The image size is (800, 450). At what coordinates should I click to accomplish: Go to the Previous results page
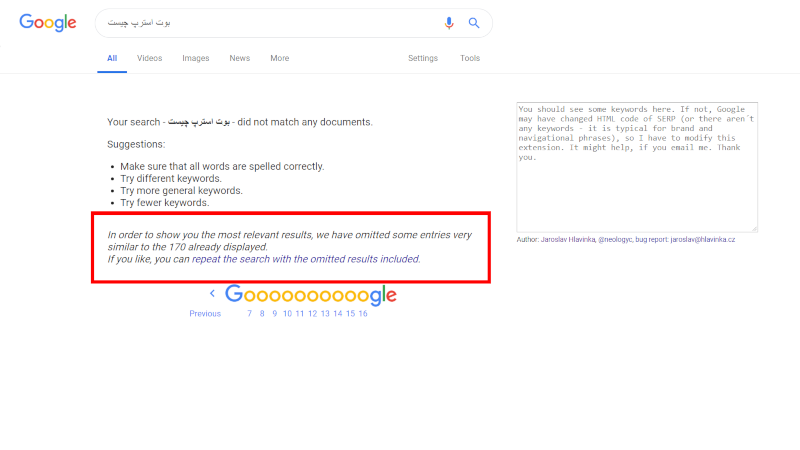pyautogui.click(x=205, y=314)
